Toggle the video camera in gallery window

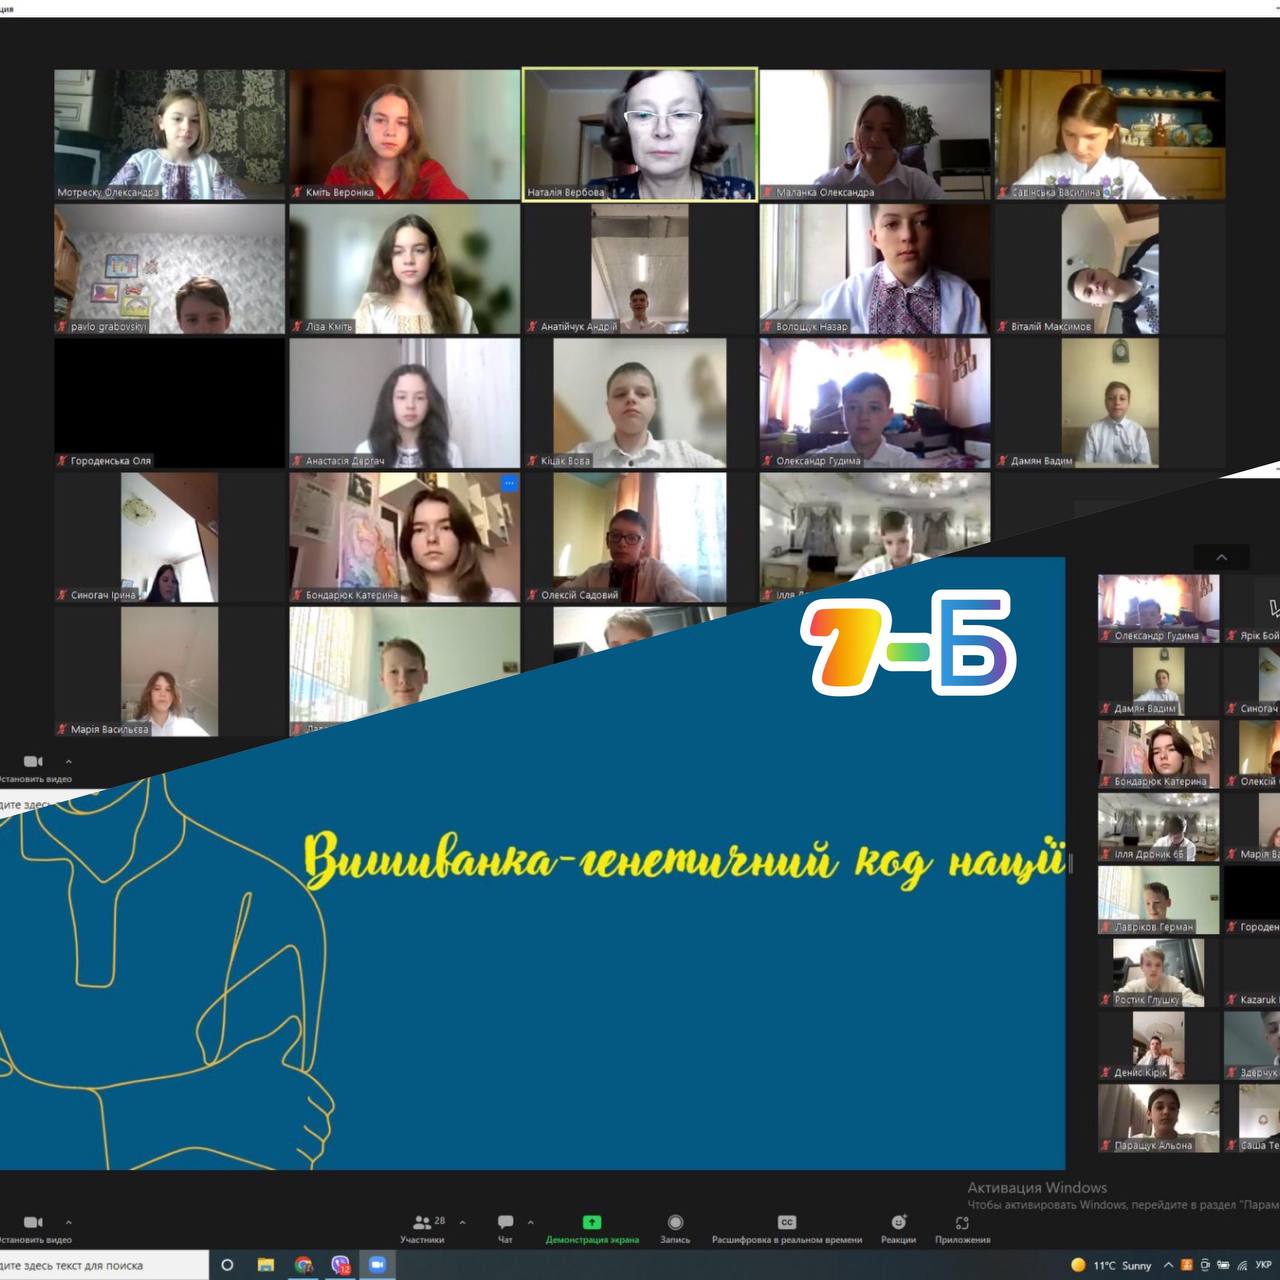point(33,761)
